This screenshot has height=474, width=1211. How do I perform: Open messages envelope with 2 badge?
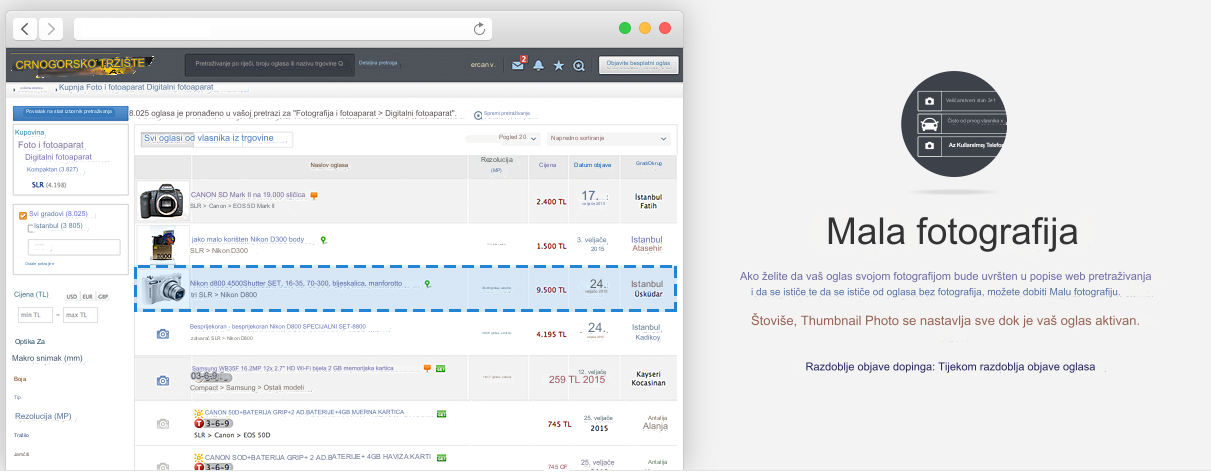pyautogui.click(x=518, y=65)
